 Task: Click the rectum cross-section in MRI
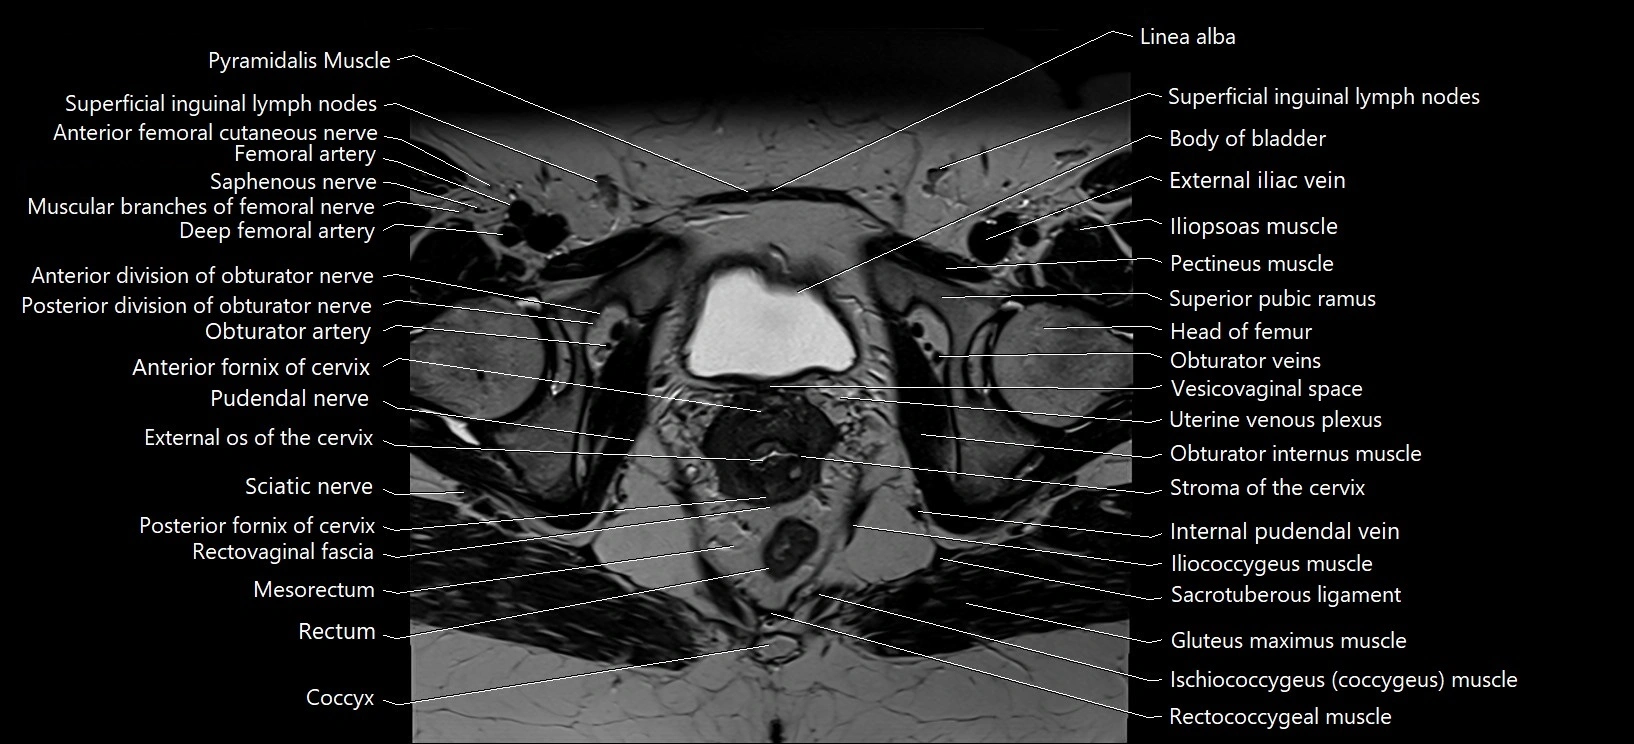790,548
